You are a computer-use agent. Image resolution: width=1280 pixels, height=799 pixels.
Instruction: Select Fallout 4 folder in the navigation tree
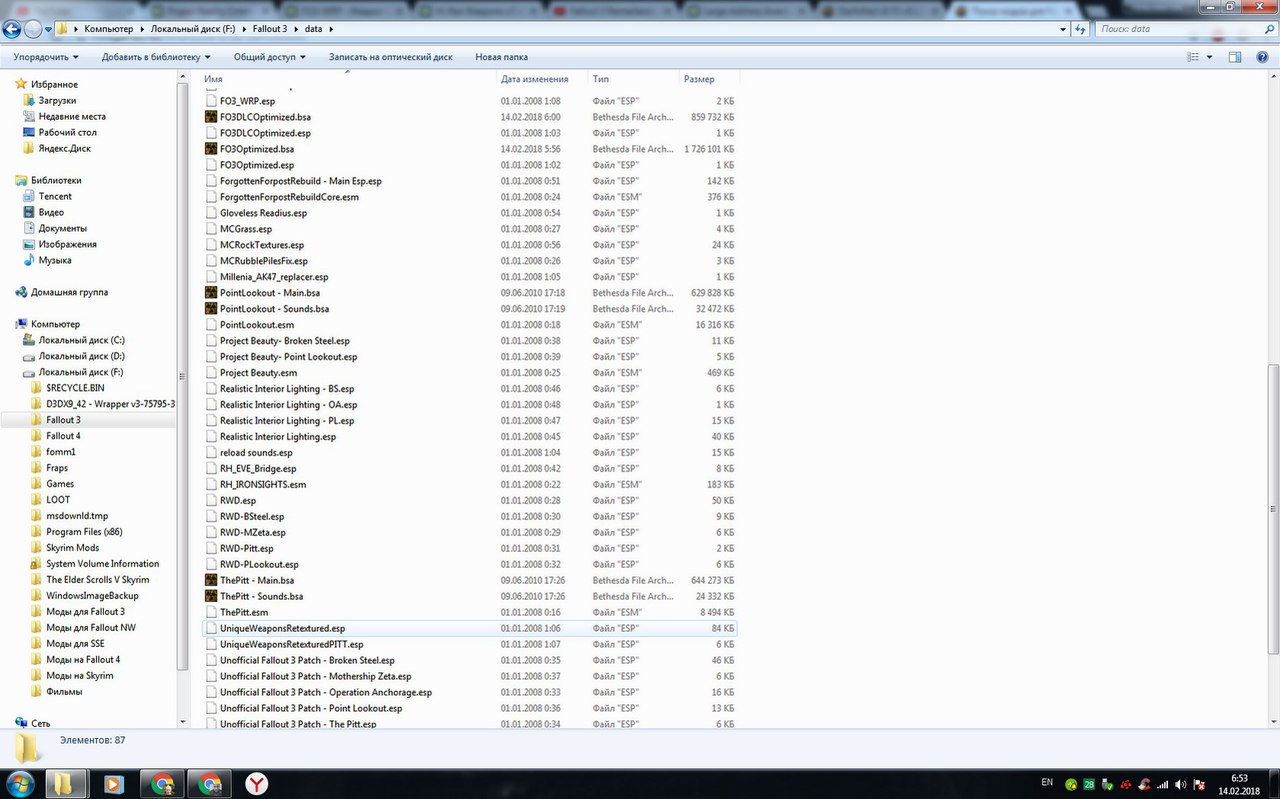(x=63, y=436)
